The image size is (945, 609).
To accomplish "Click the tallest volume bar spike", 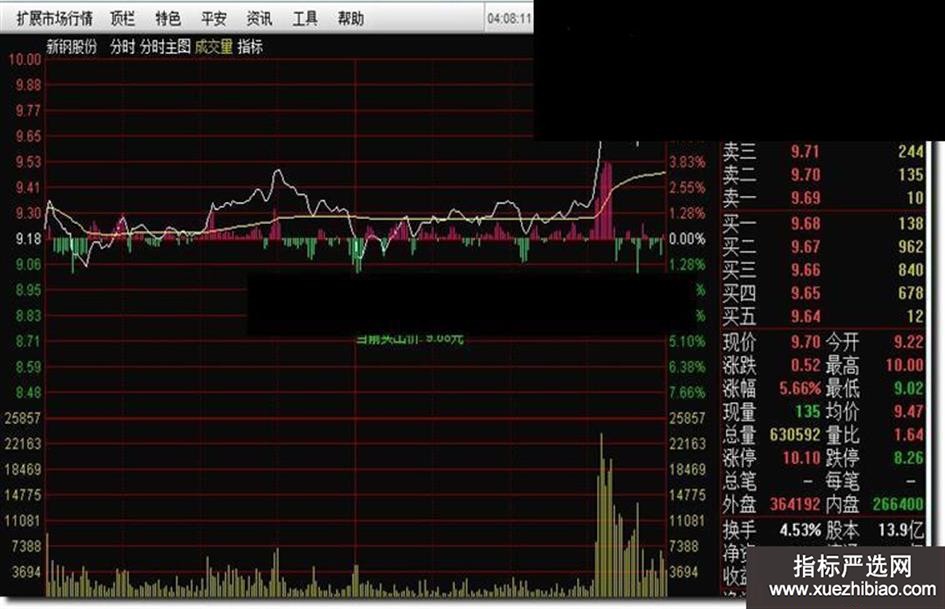I will coord(601,514).
